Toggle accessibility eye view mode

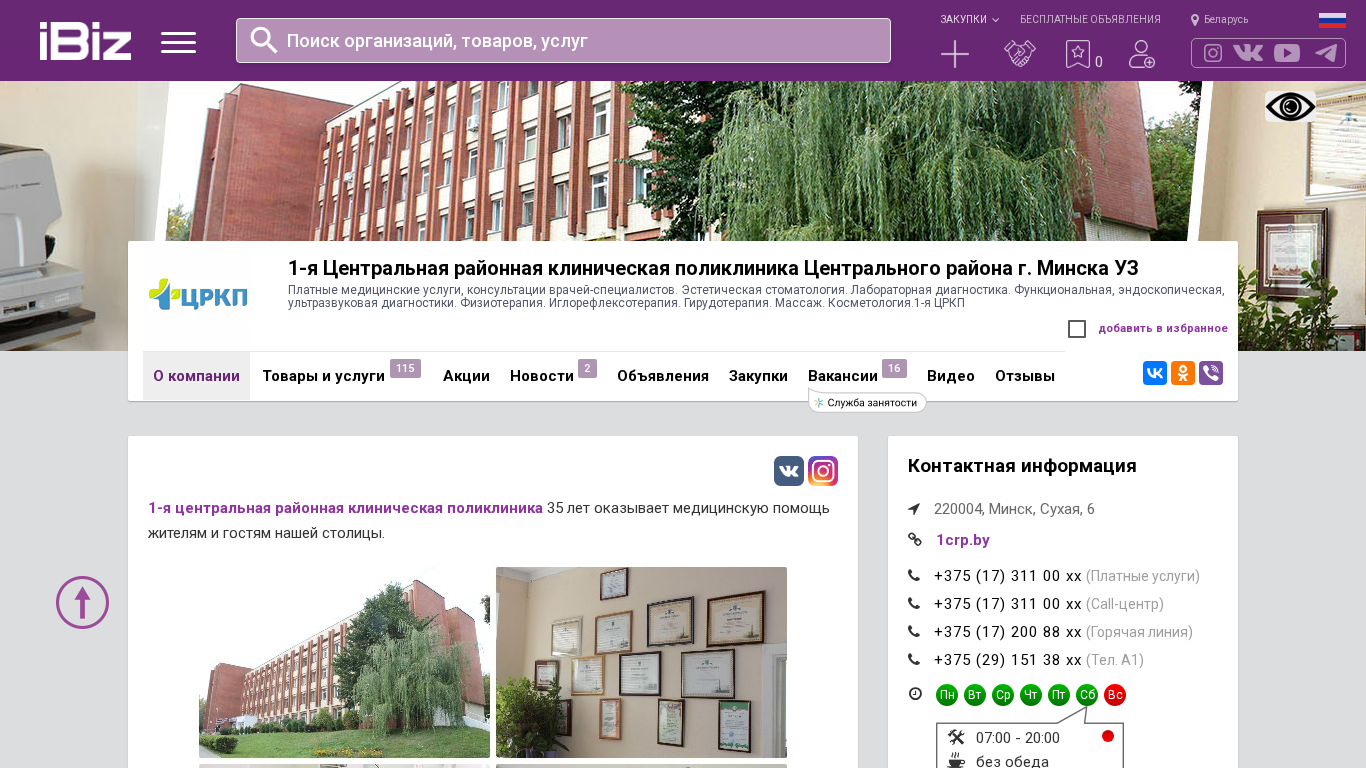[x=1290, y=107]
